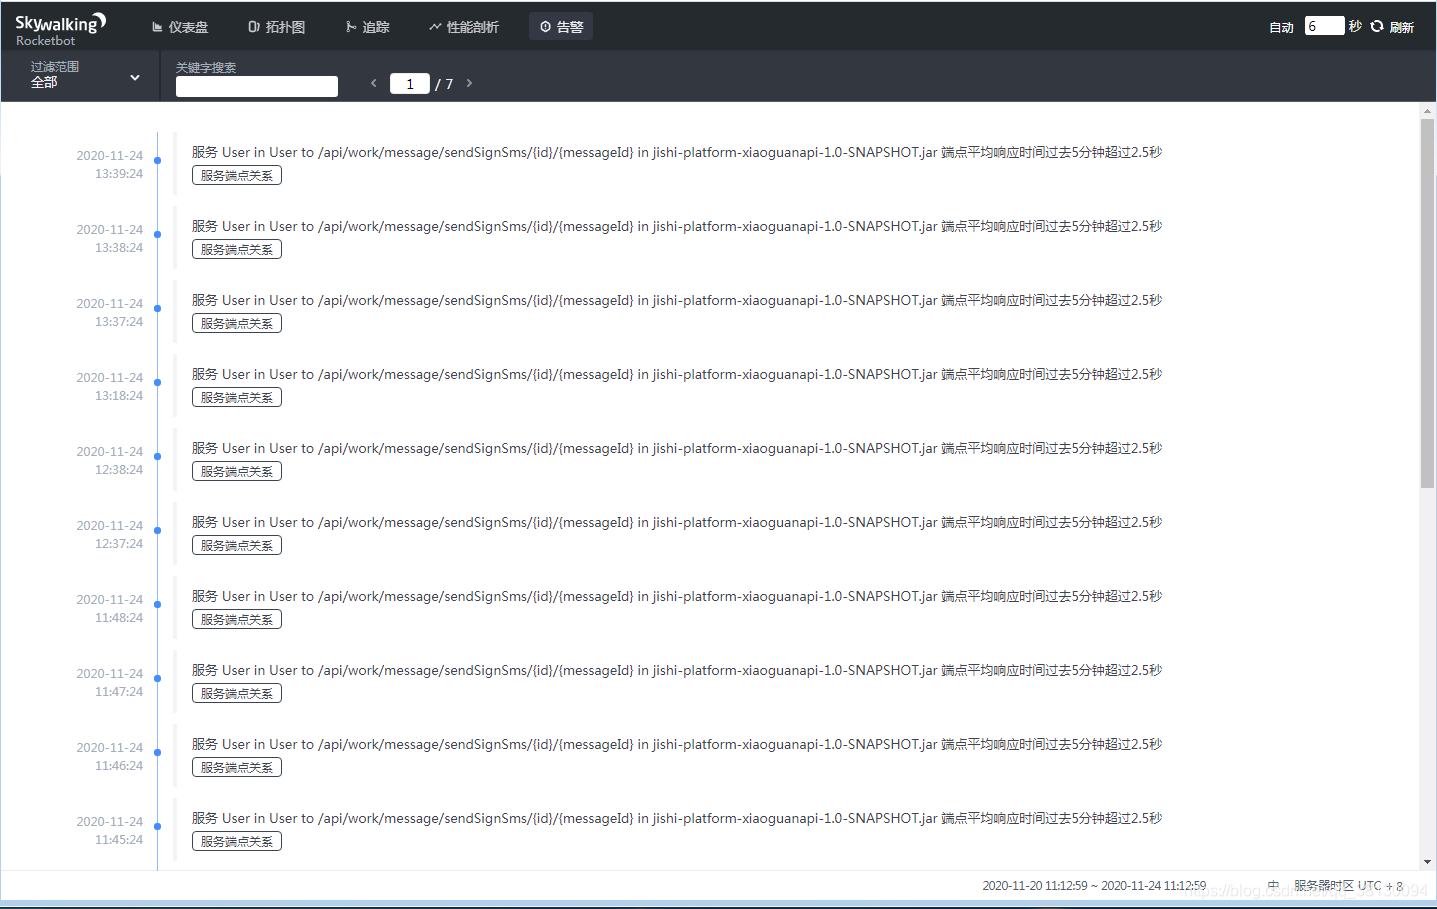The image size is (1437, 909).
Task: Open 服务端点关系 tag for 13:39:24 alarm
Action: [237, 175]
